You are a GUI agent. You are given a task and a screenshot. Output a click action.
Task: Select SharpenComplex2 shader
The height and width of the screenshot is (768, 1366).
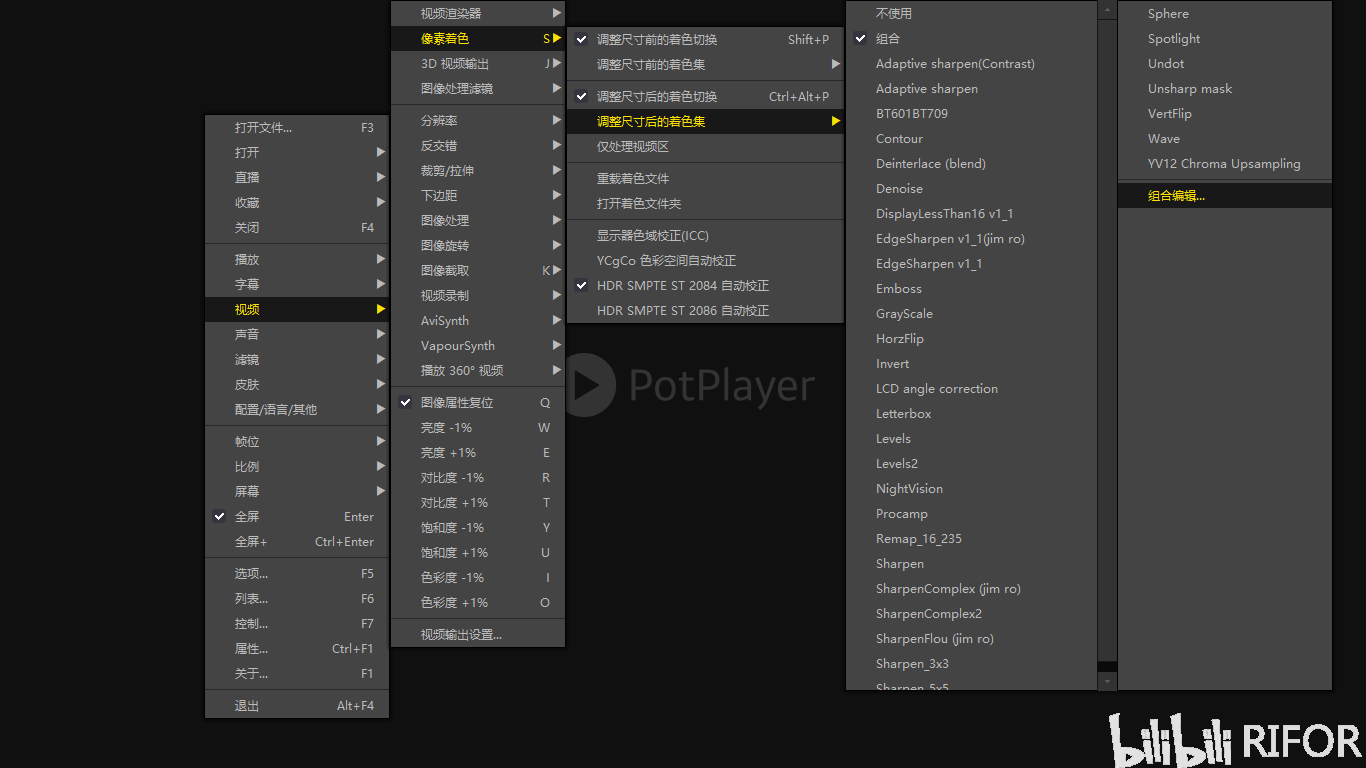[x=971, y=614]
